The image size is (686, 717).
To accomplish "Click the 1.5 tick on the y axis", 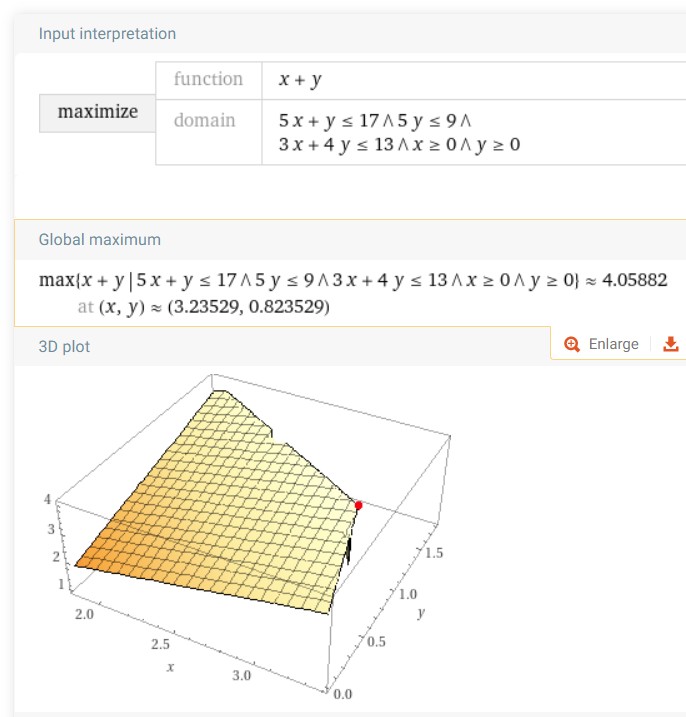I will tap(434, 553).
